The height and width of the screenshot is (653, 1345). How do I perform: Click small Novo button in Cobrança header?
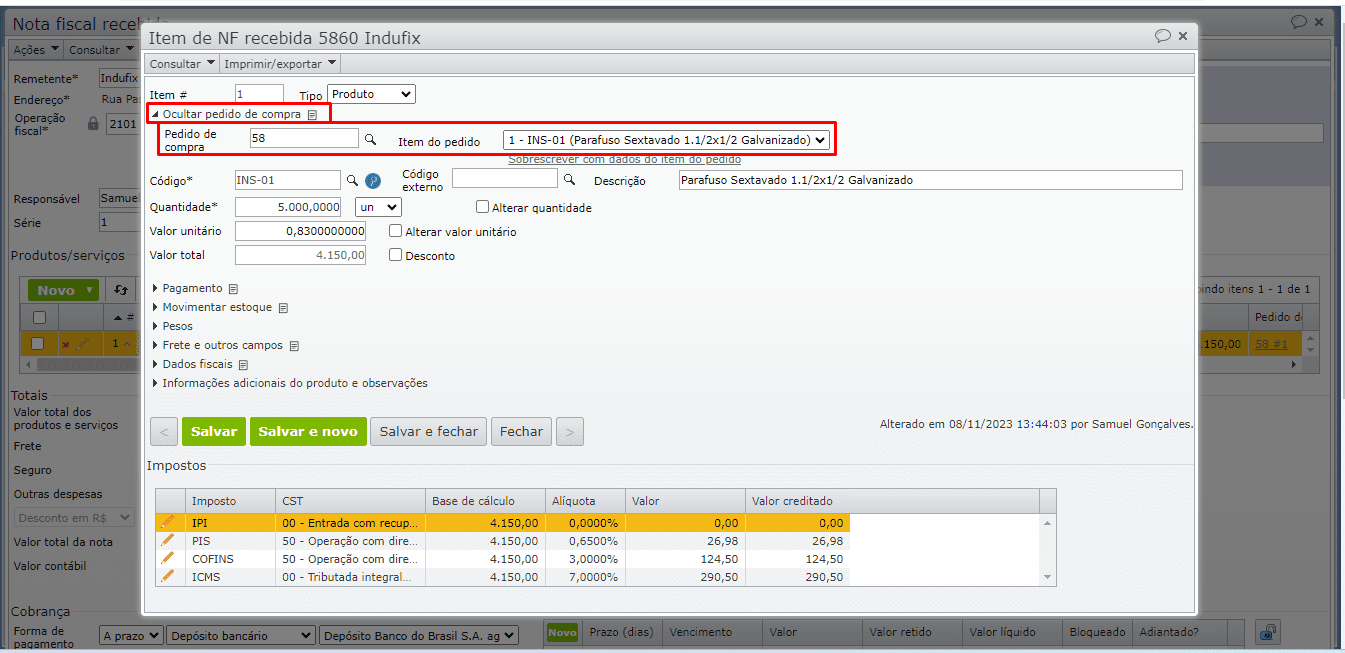(562, 632)
